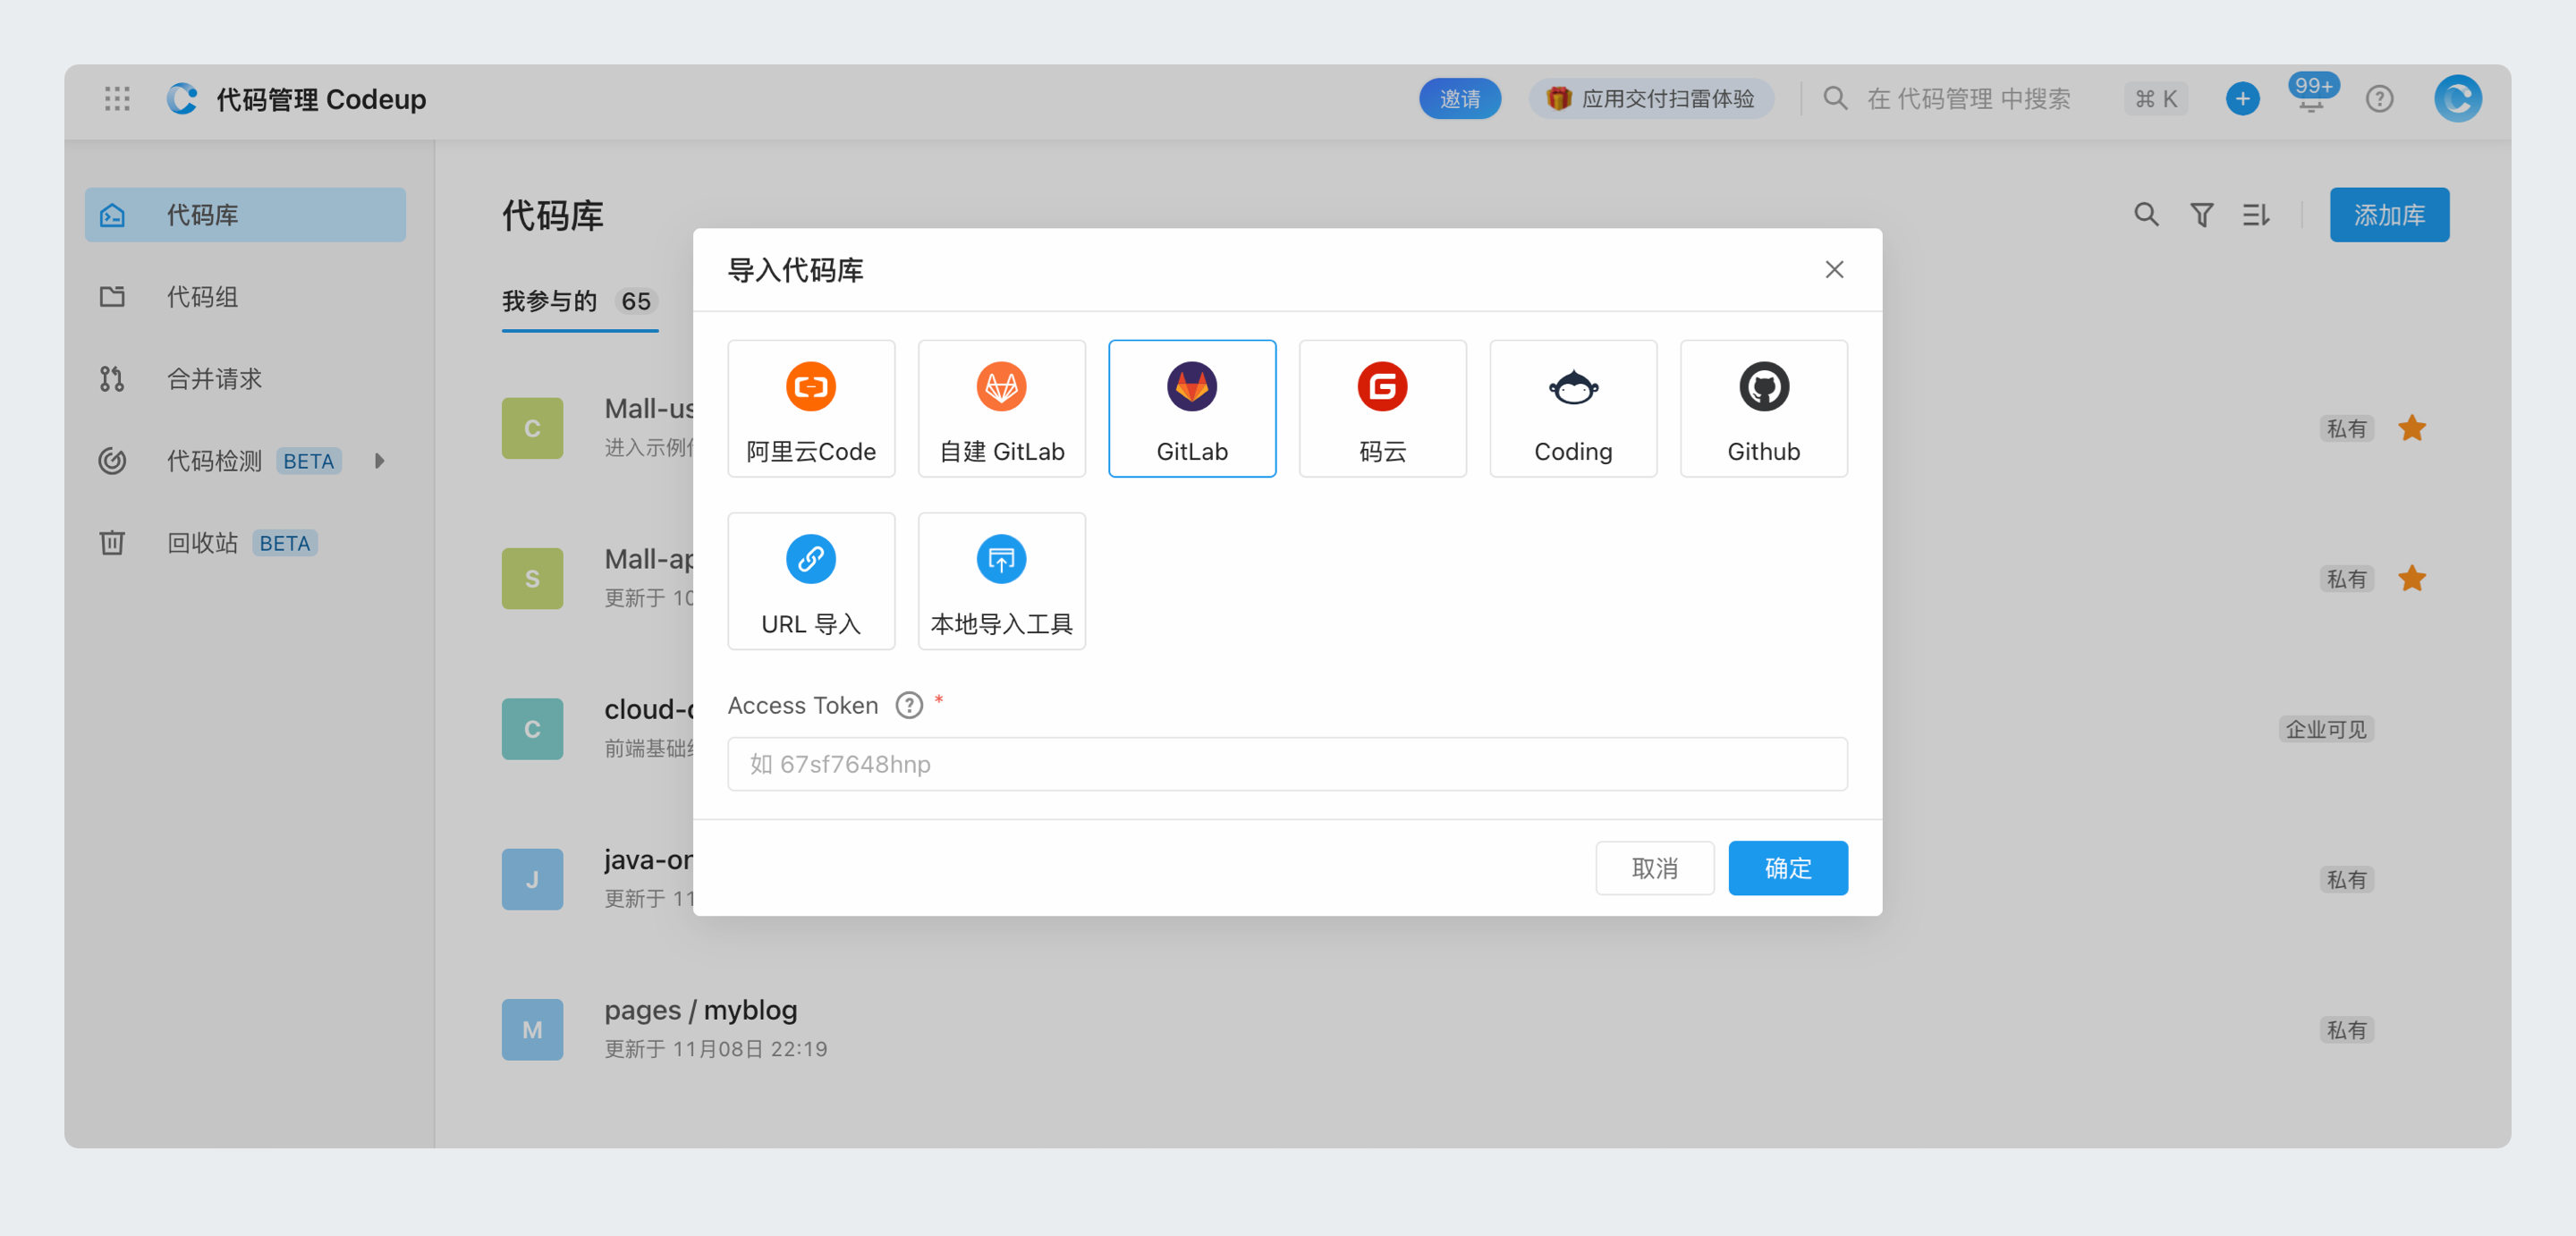Open the 代码库 sidebar item
The image size is (2576, 1236).
click(x=245, y=214)
